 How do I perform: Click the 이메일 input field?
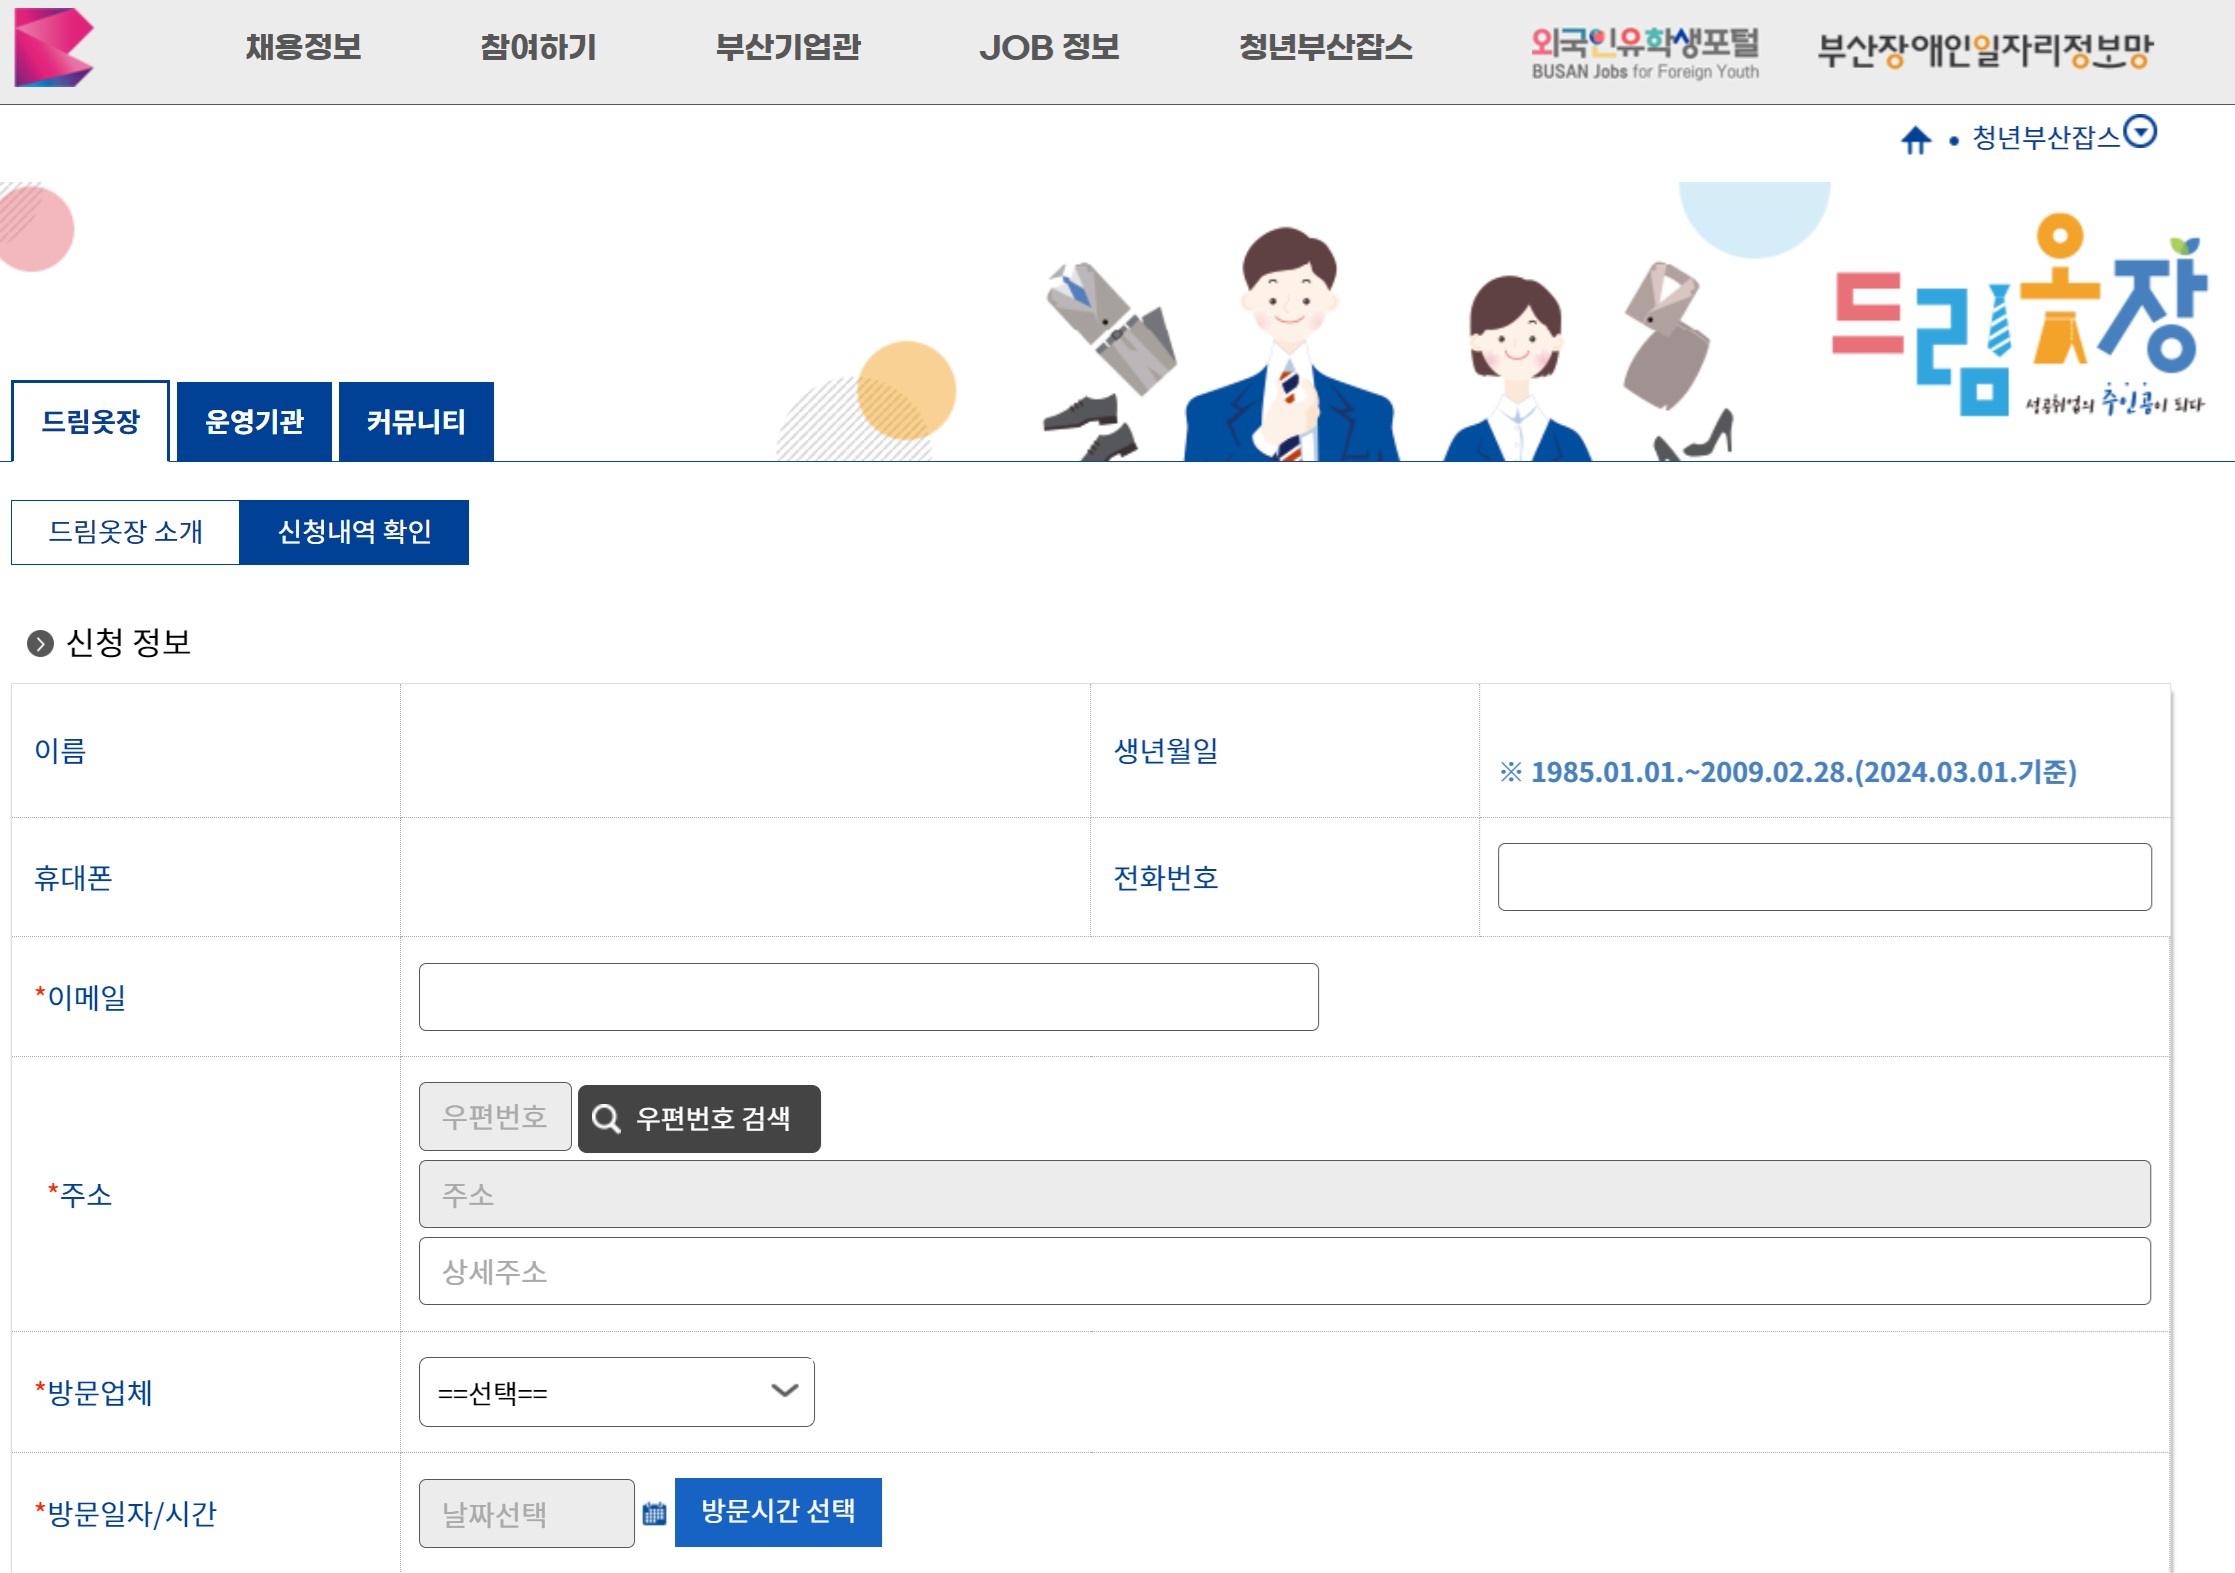[868, 997]
